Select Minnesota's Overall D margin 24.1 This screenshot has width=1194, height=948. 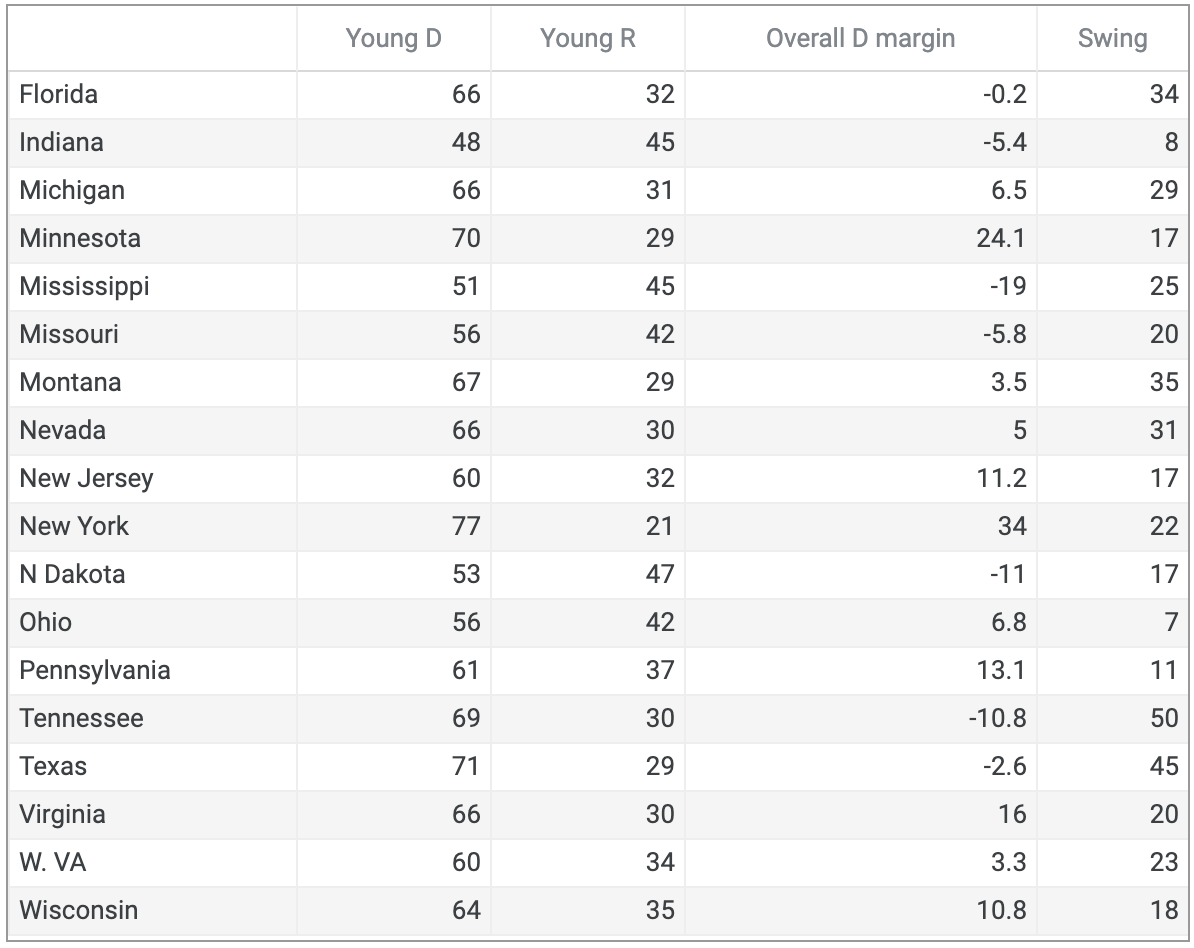point(1002,238)
